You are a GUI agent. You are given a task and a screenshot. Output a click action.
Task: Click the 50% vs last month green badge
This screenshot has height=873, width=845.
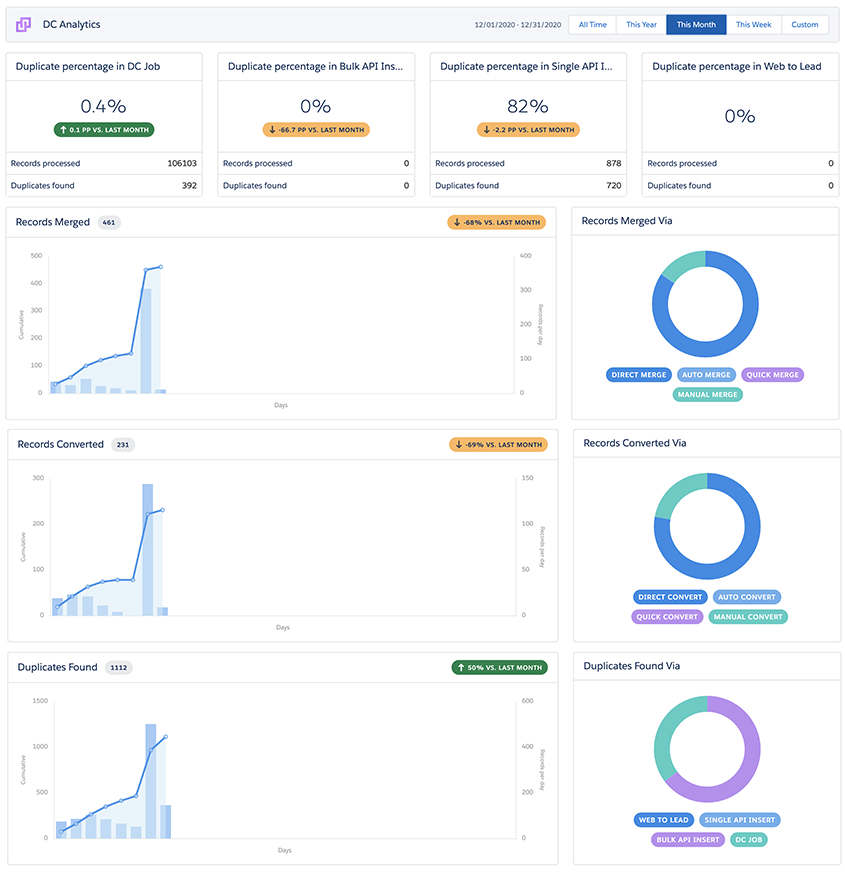499,667
